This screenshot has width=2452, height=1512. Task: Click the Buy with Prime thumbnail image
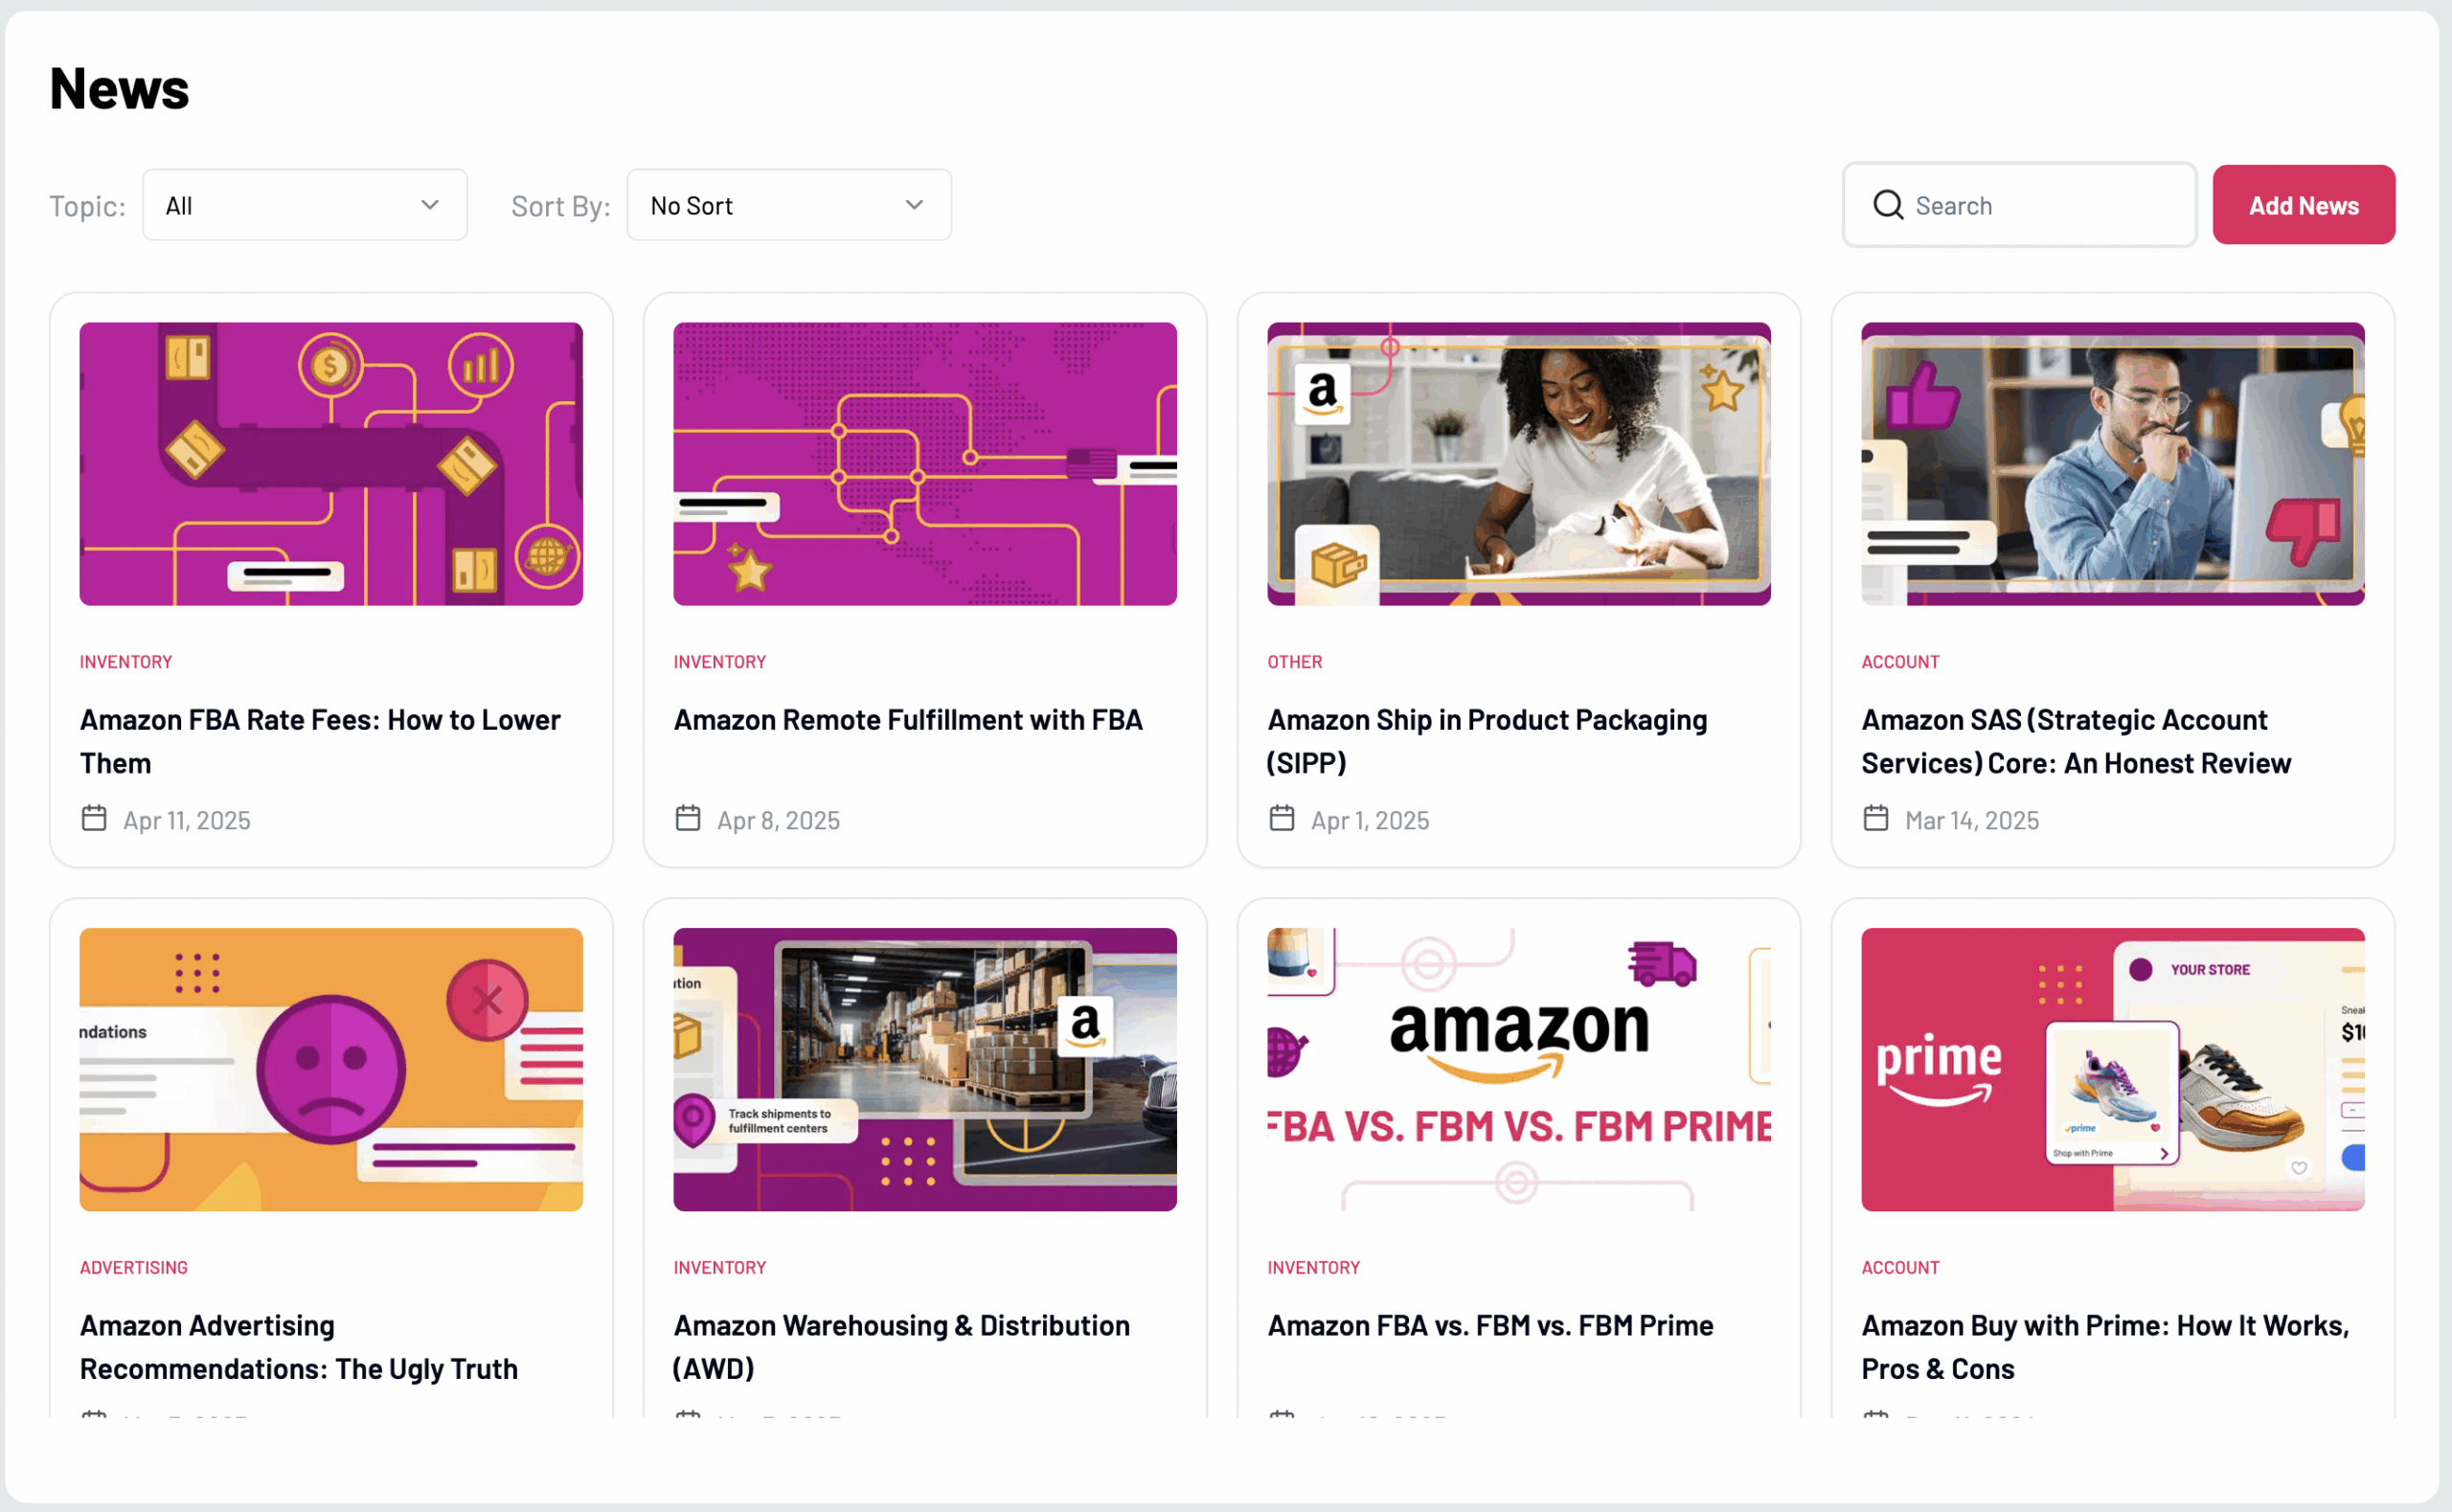pyautogui.click(x=2112, y=1069)
